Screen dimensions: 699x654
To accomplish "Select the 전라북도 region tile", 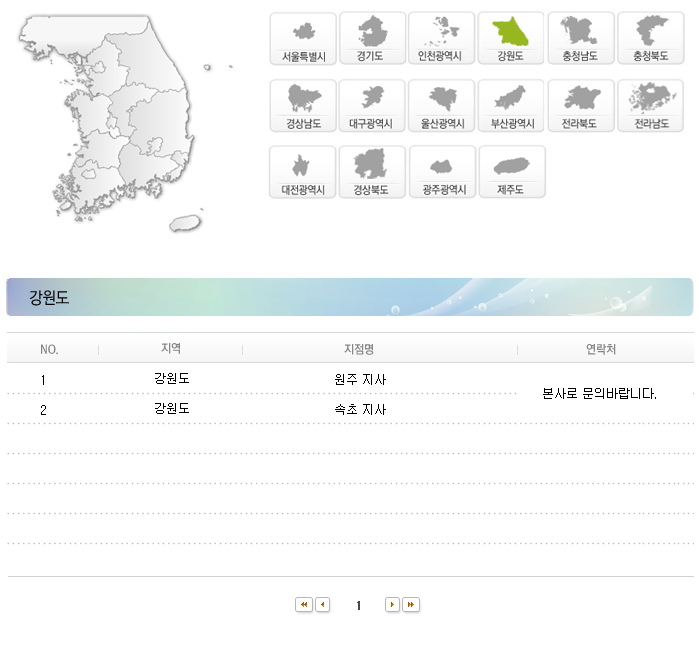I will pos(581,106).
